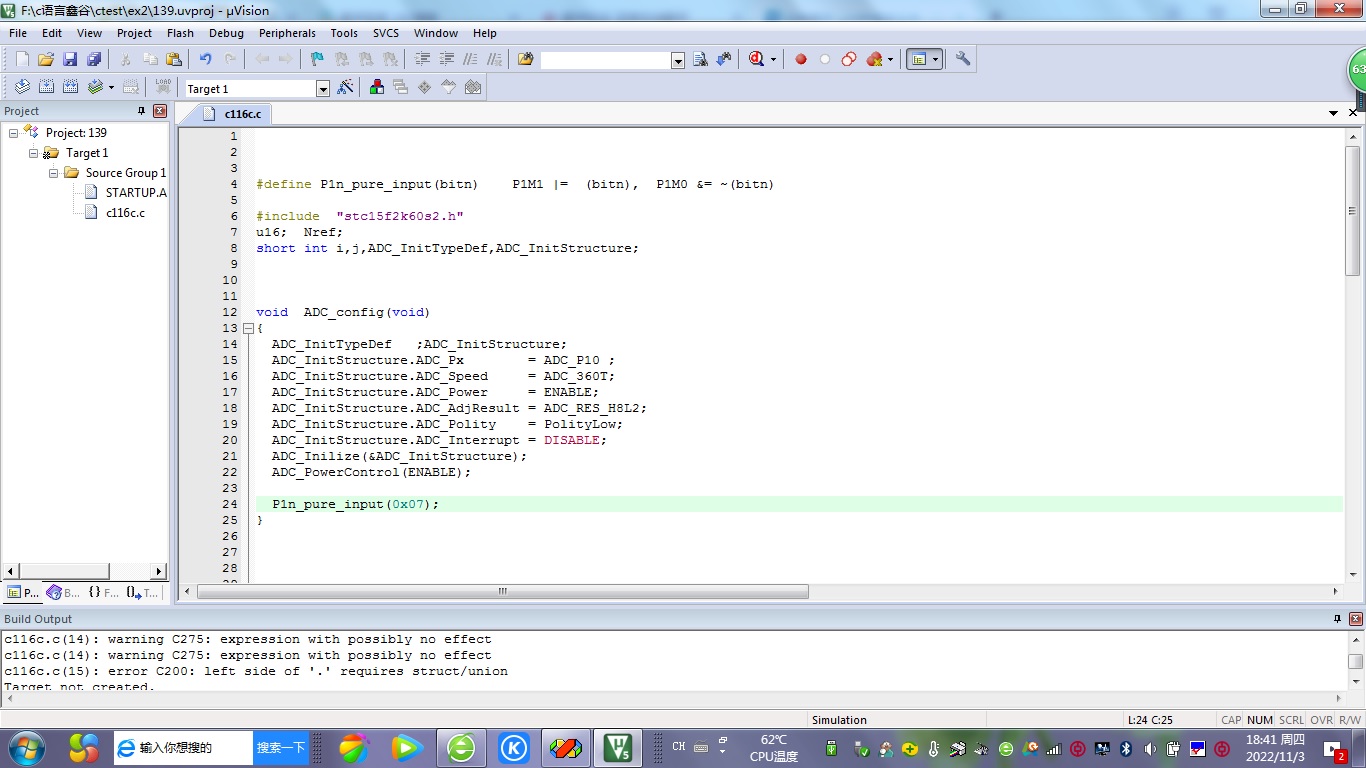Open editor tab list dropdown arrow
1366x768 pixels.
pyautogui.click(x=1333, y=113)
